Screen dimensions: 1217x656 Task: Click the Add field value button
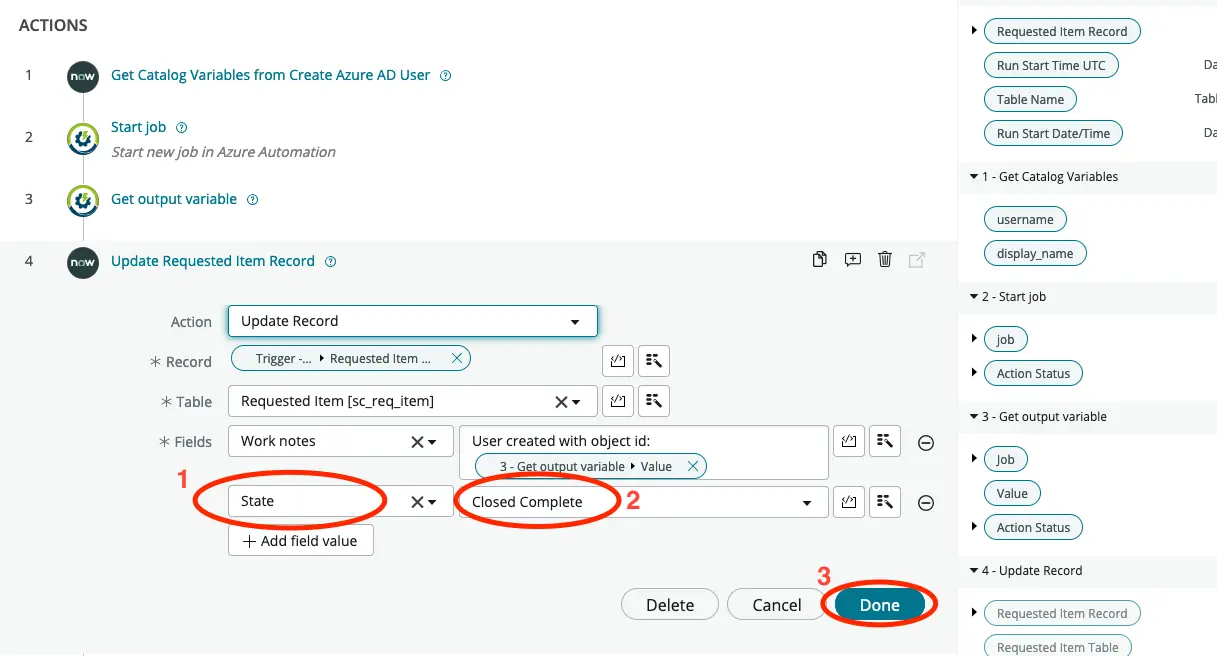[300, 540]
